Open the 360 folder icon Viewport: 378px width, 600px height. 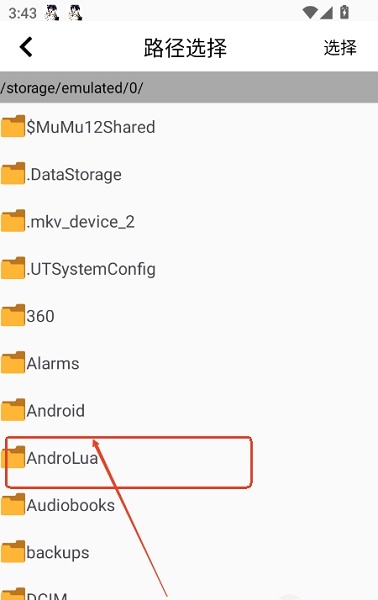[x=13, y=315]
